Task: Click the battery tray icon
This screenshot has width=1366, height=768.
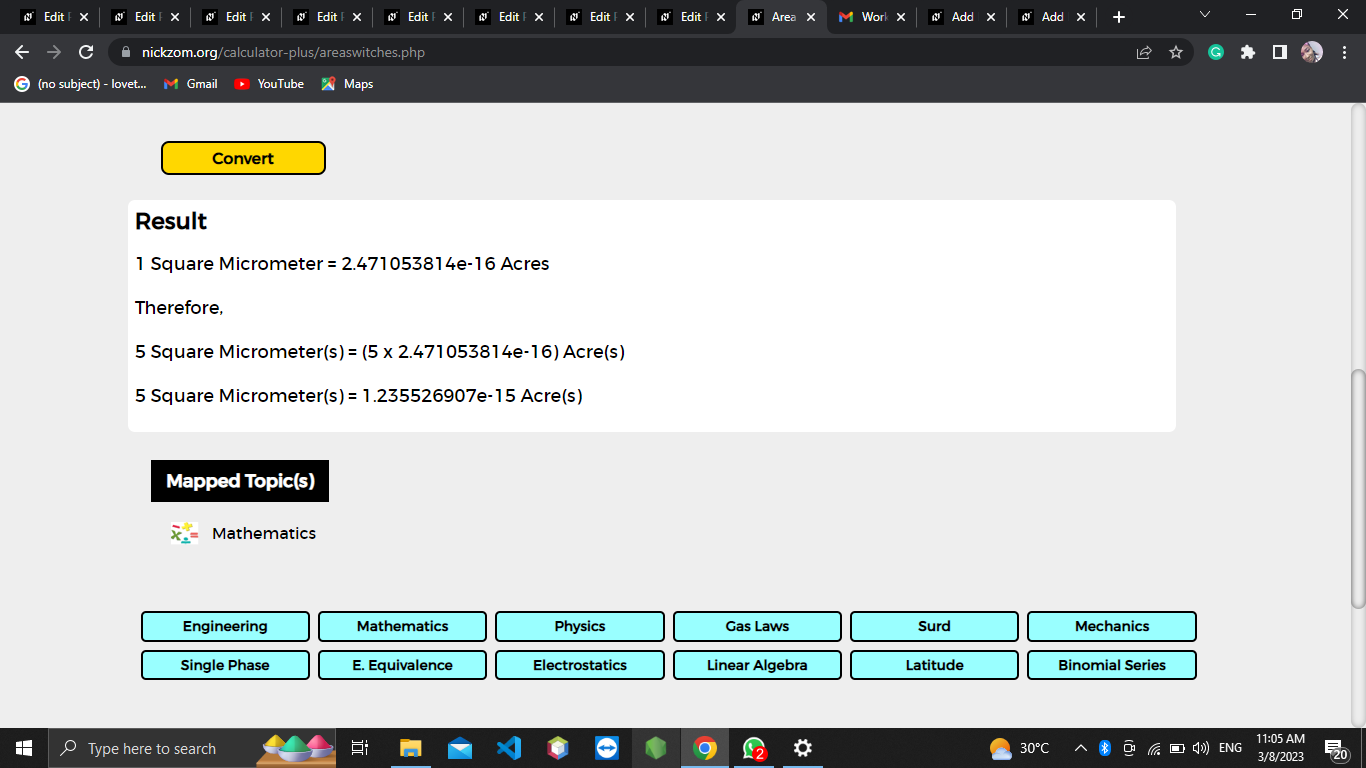Action: tap(1178, 748)
